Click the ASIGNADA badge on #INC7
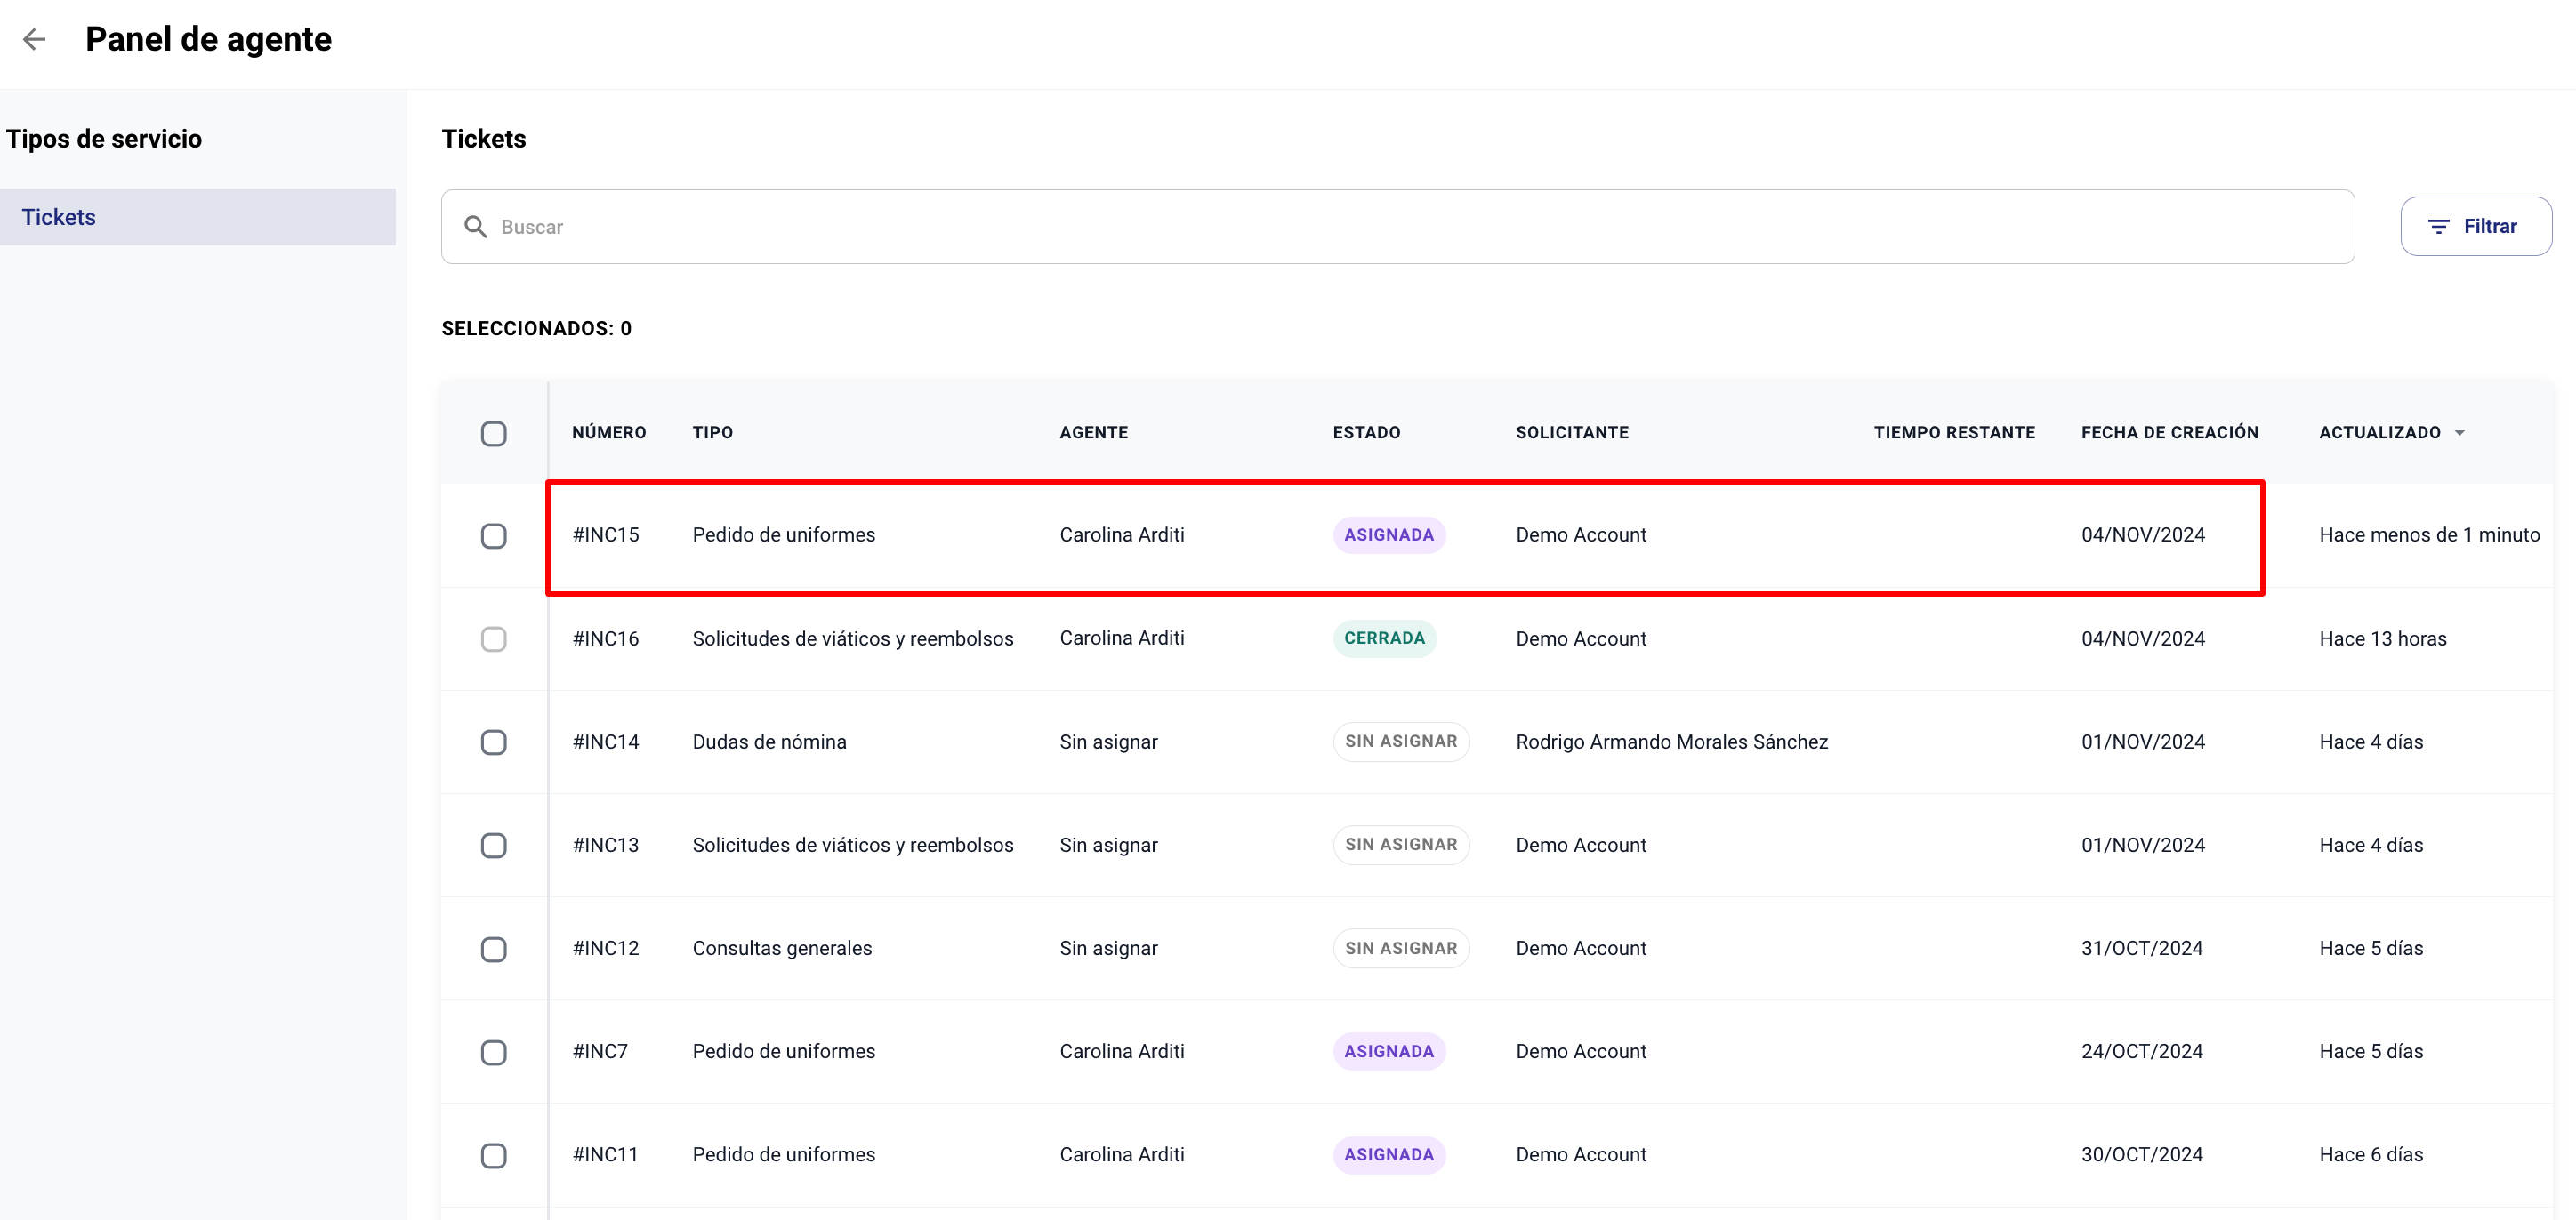This screenshot has width=2576, height=1220. (1388, 1051)
